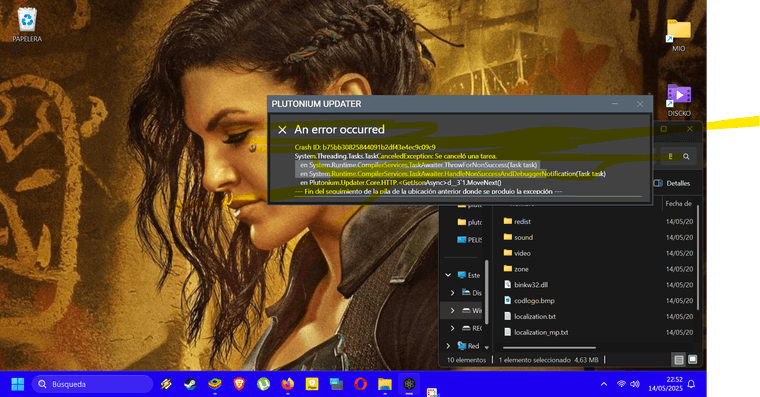Open the DISCO video shortcut on desktop
Screen dimensions: 760x397
click(x=679, y=100)
